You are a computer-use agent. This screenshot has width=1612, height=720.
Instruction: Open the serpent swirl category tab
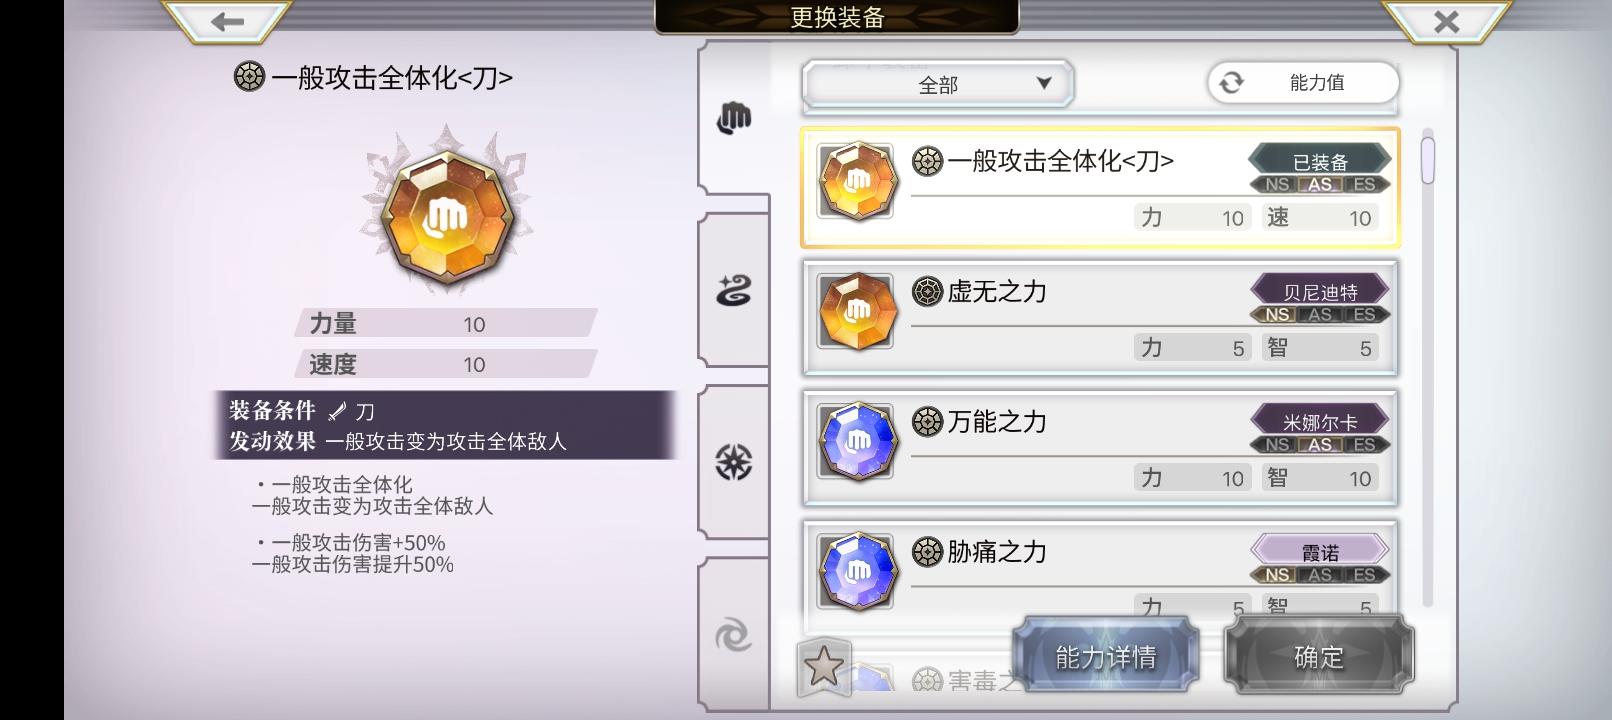coord(734,291)
